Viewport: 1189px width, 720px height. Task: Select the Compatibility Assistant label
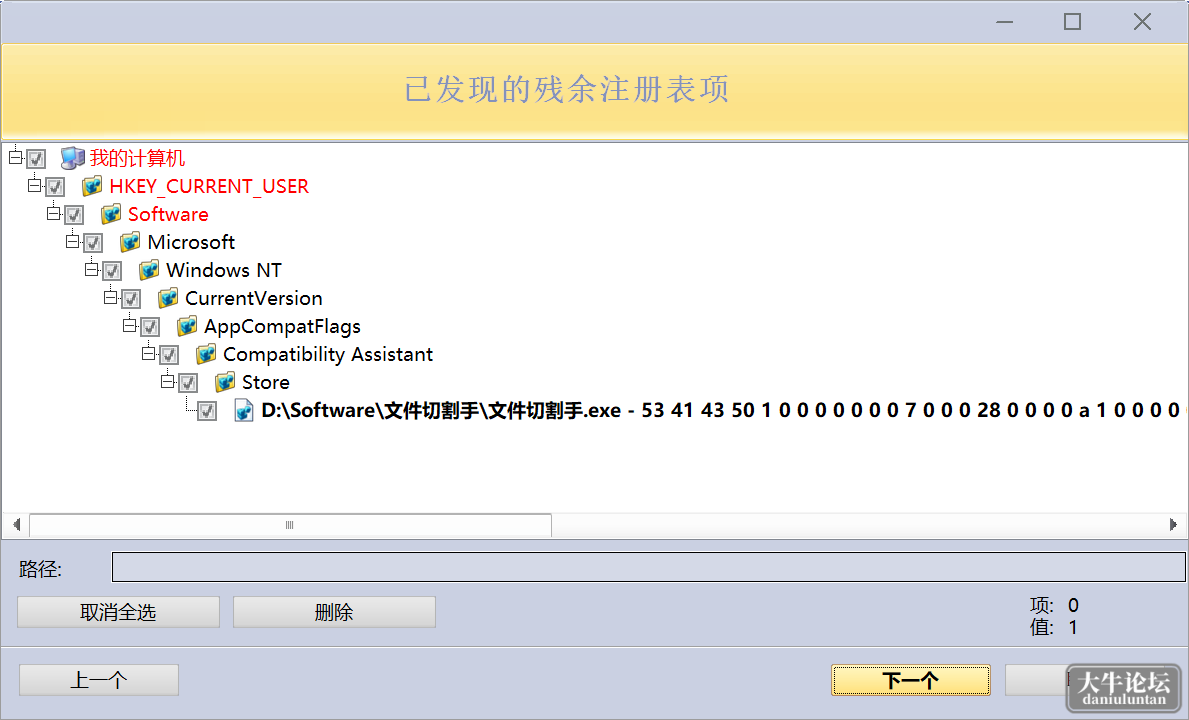(328, 355)
